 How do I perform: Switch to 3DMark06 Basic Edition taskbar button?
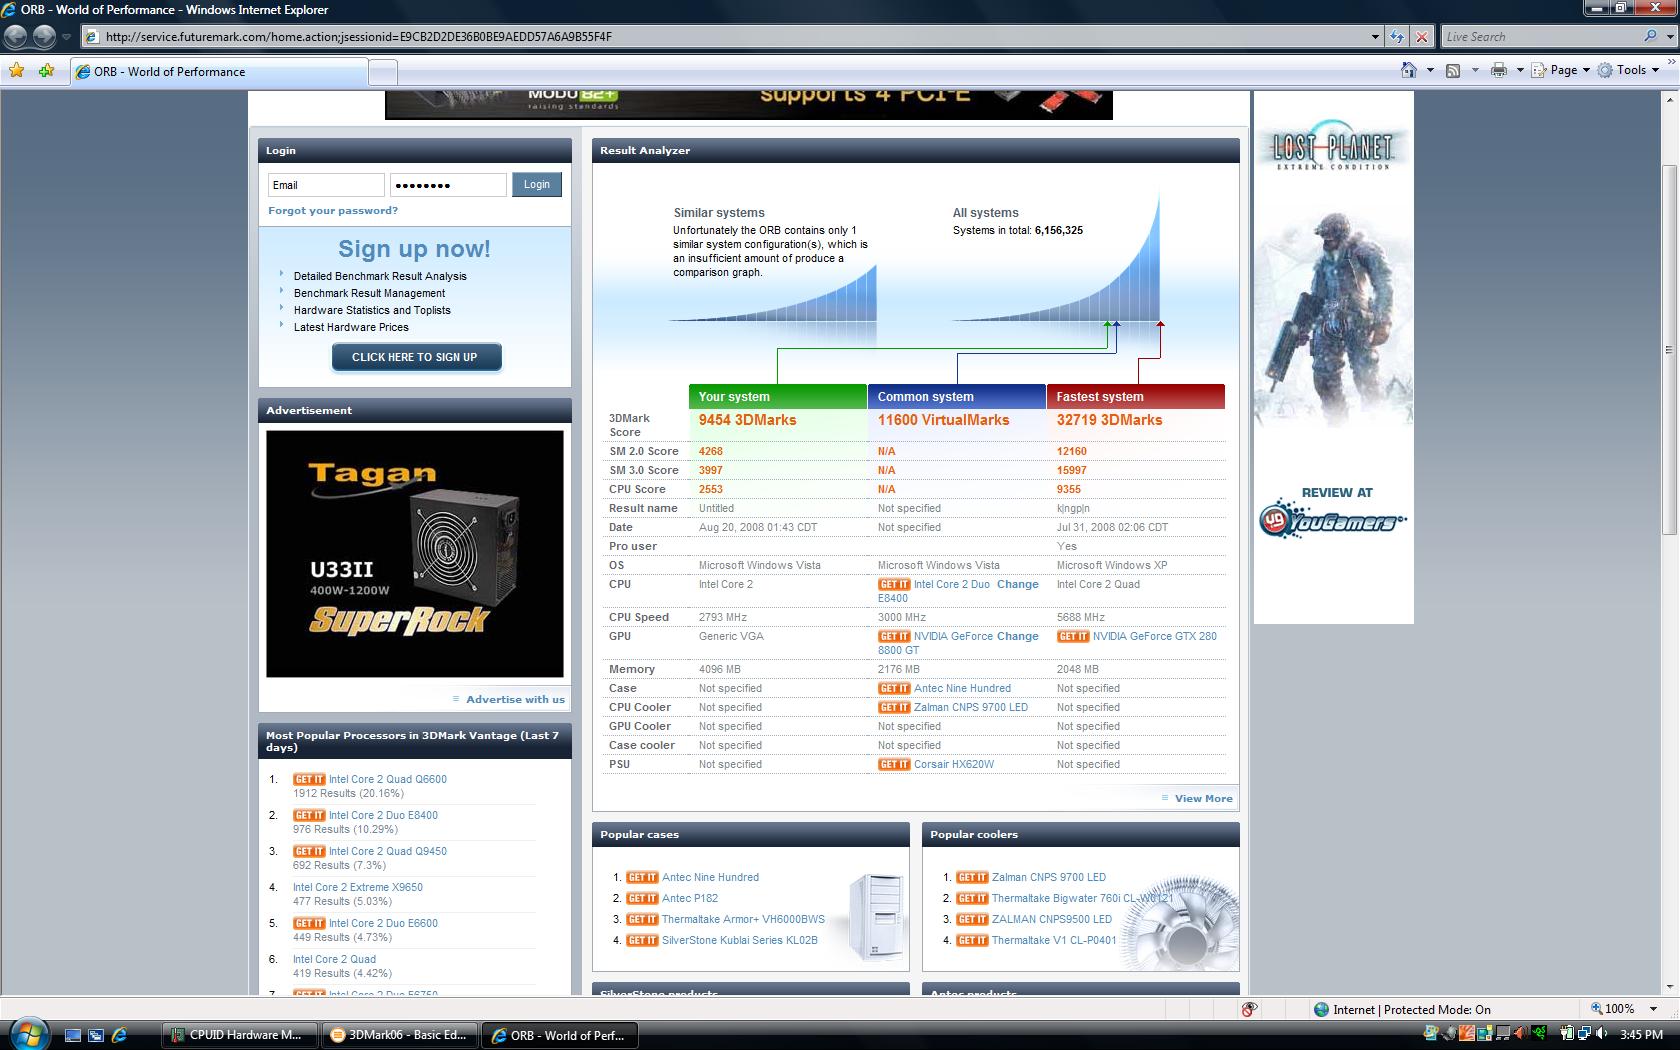(400, 1035)
